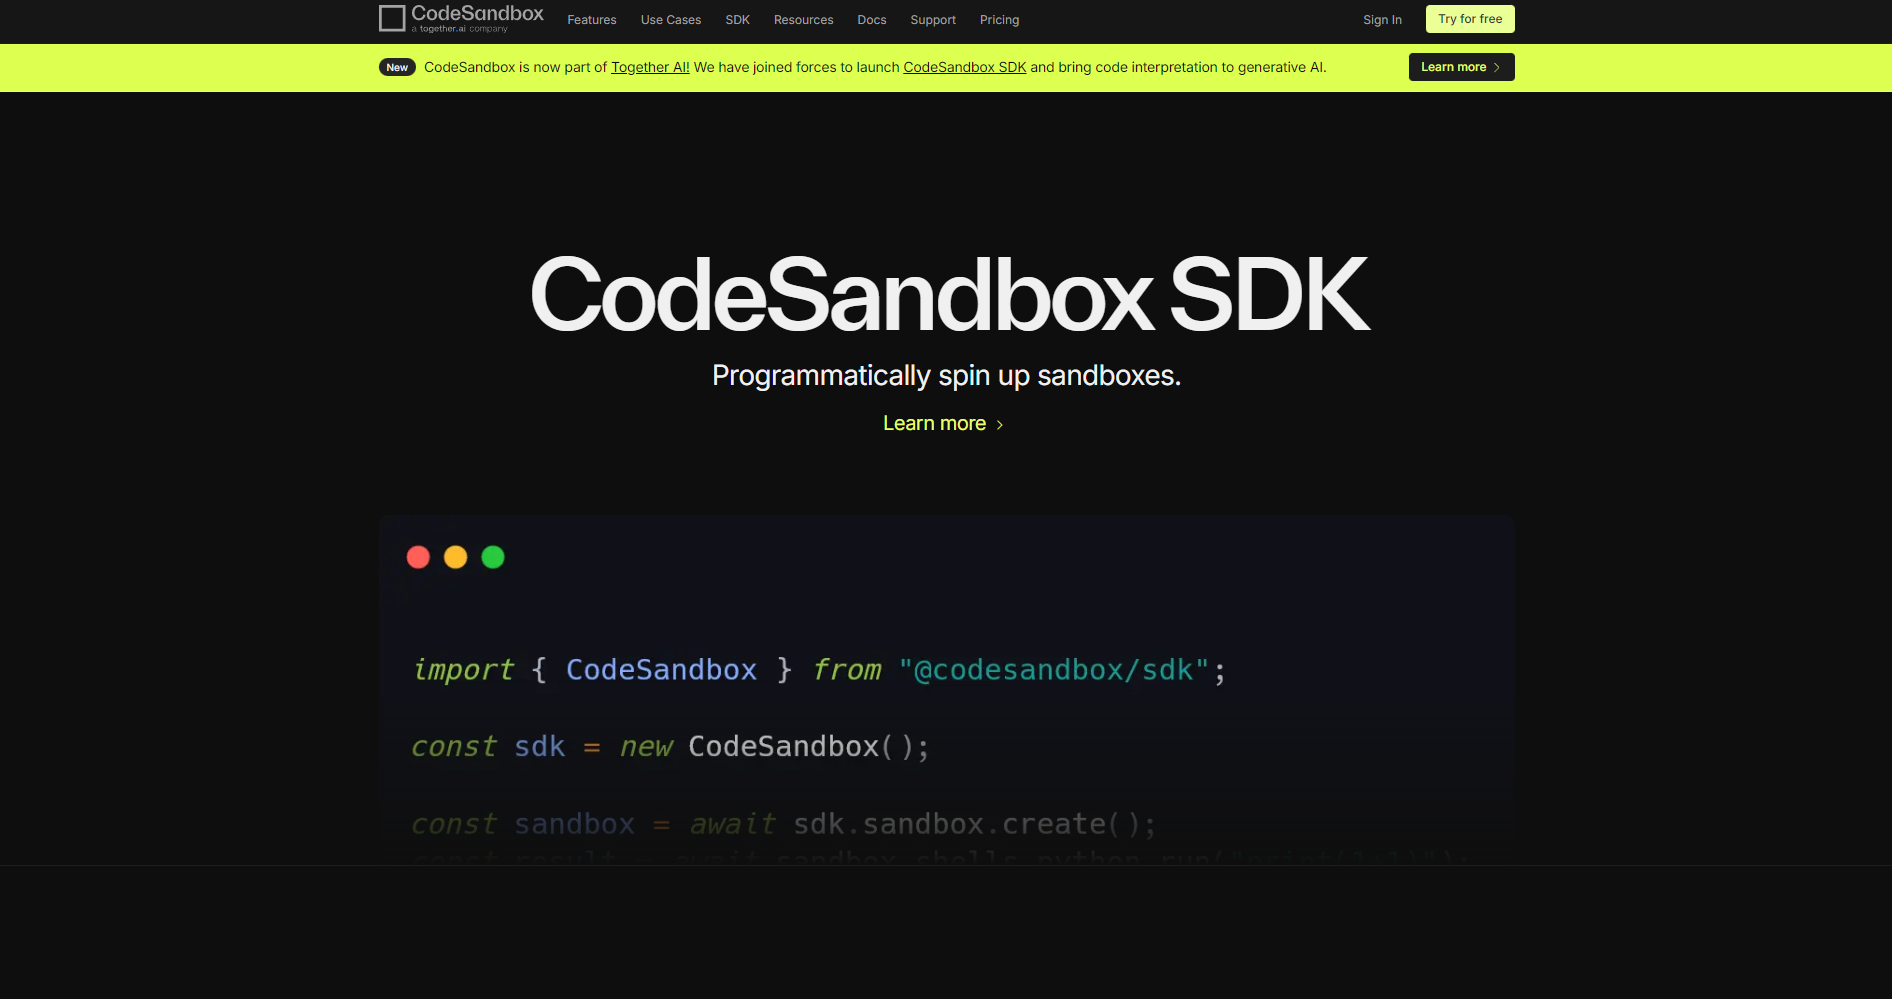
Task: Click the yellow dot in code window
Action: coord(455,557)
